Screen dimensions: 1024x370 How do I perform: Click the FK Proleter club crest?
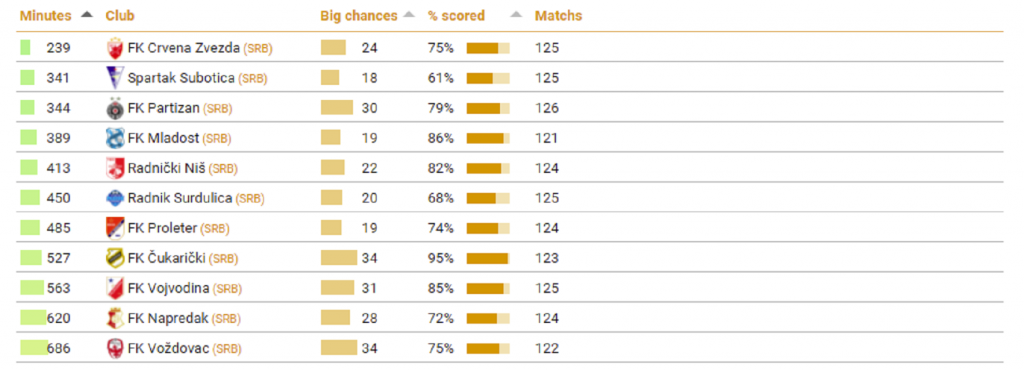(114, 228)
